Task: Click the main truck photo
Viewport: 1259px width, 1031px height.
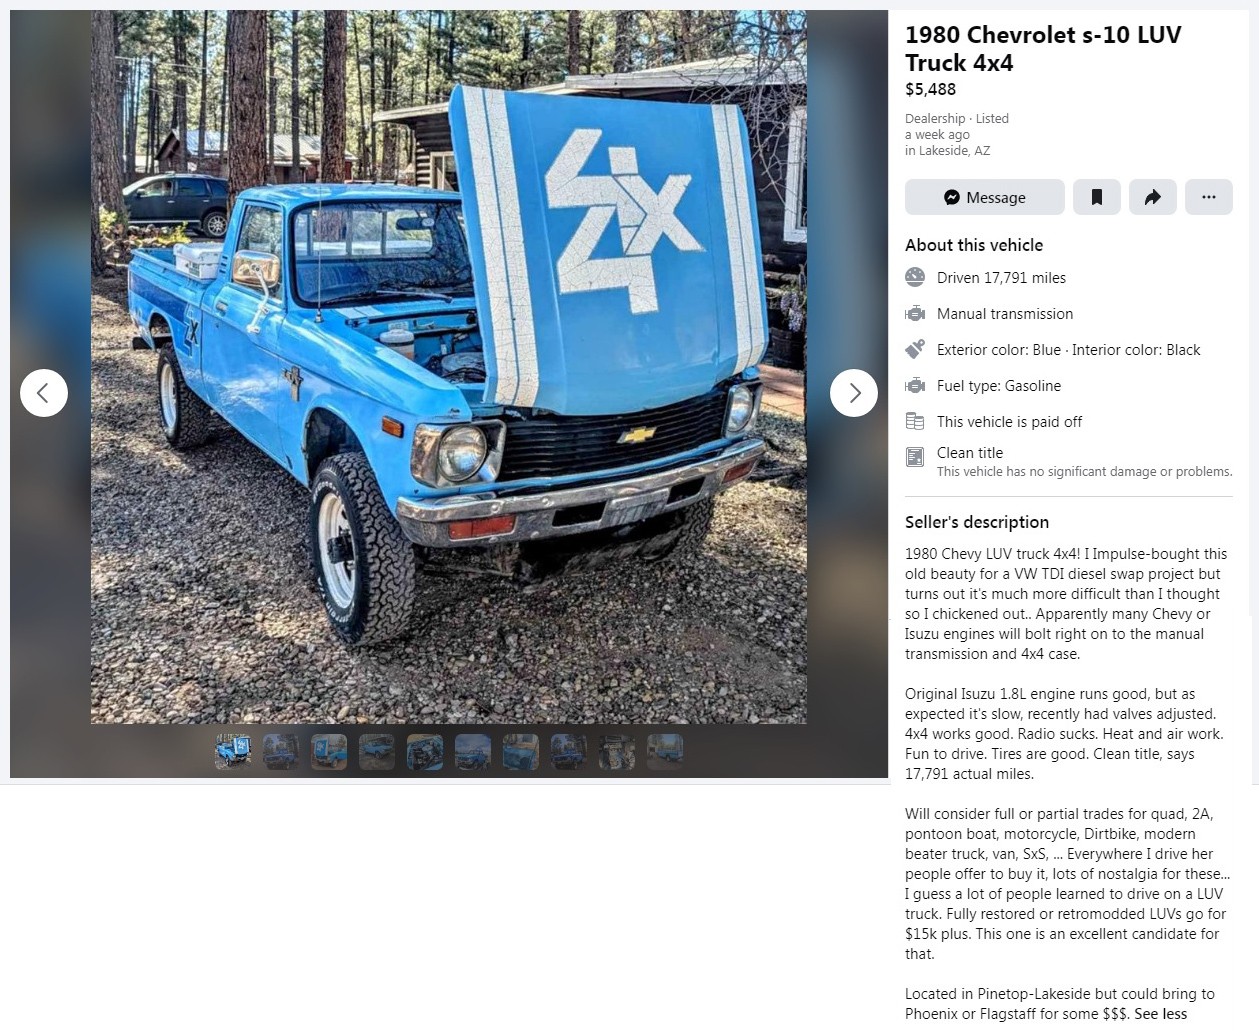Action: (448, 367)
